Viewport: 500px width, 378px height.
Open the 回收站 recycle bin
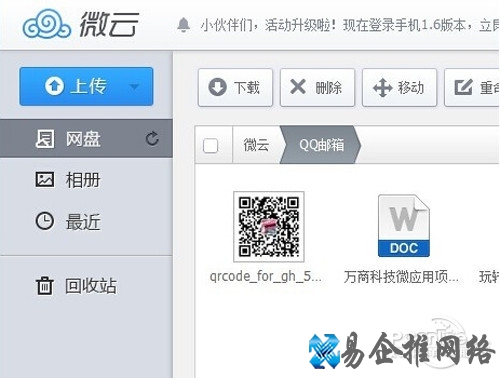point(86,286)
